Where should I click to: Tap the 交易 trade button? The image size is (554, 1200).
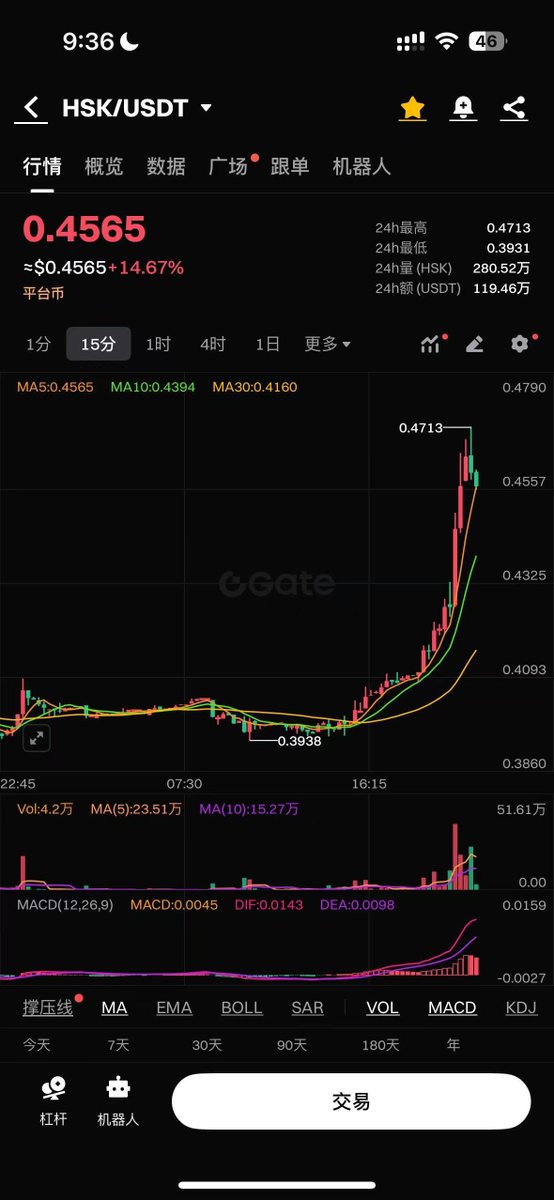click(351, 1101)
